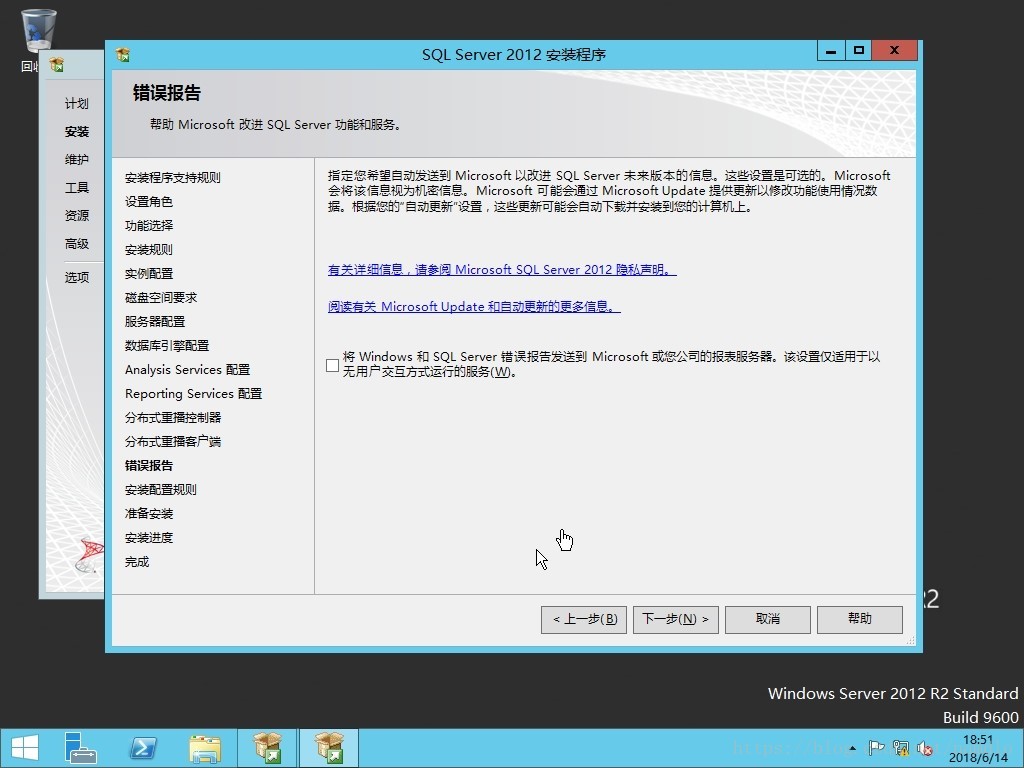The width and height of the screenshot is (1024, 768).
Task: Select 资源 in the Installation Center sidebar
Action: tap(76, 216)
